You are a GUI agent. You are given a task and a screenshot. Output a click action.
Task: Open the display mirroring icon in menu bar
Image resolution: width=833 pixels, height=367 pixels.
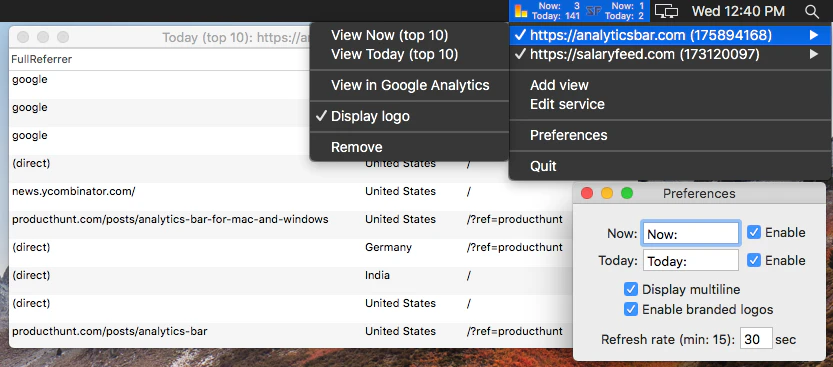pyautogui.click(x=667, y=11)
